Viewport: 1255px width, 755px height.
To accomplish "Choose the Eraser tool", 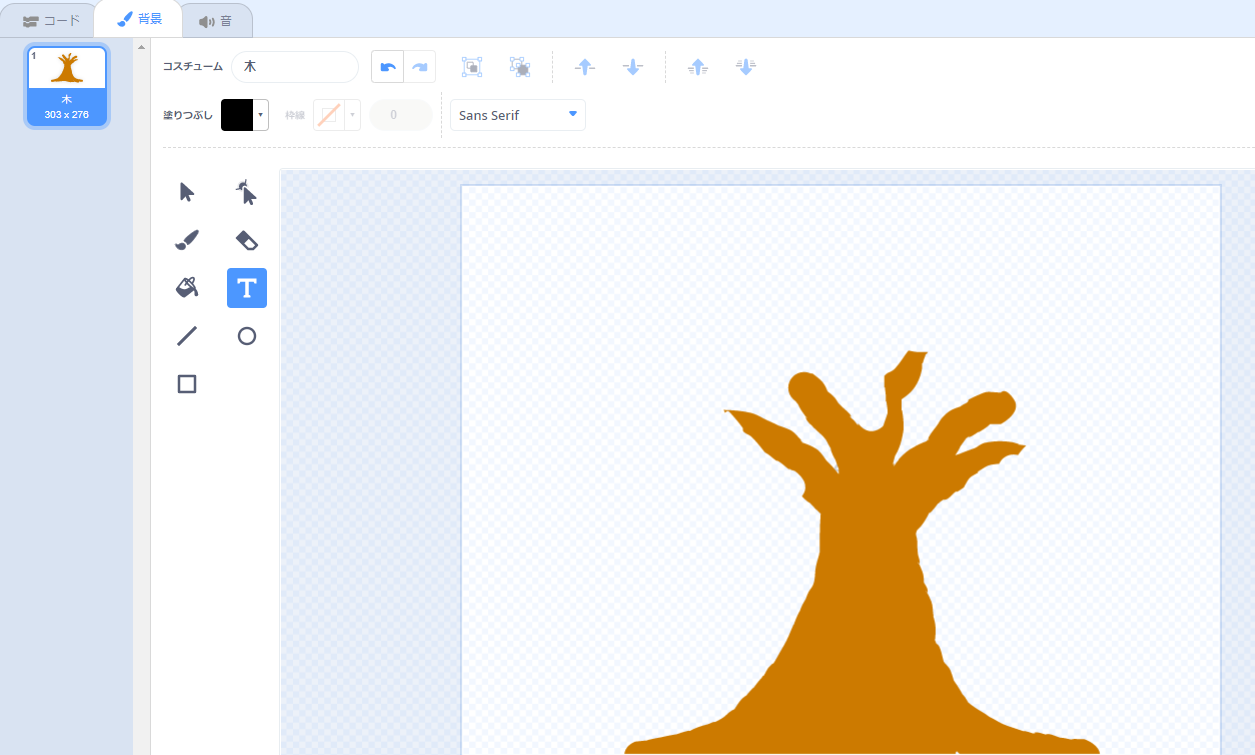I will coord(246,240).
